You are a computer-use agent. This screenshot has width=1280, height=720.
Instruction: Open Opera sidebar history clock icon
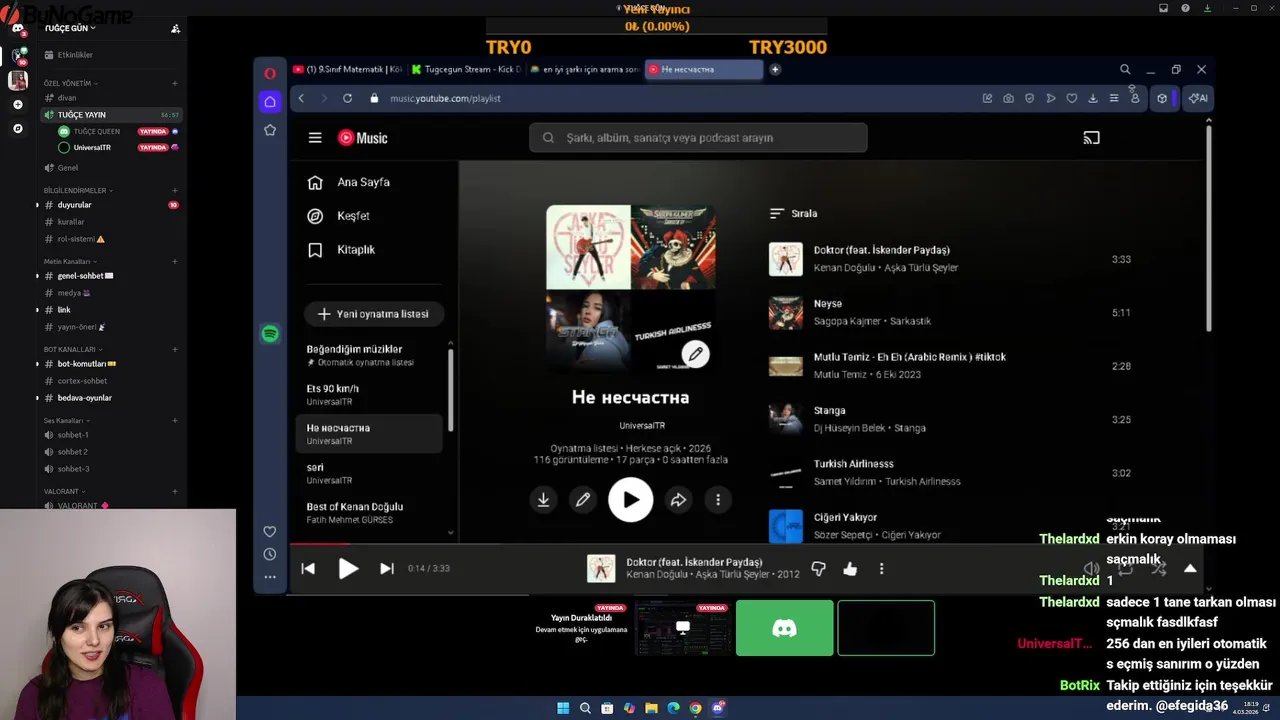coord(270,554)
